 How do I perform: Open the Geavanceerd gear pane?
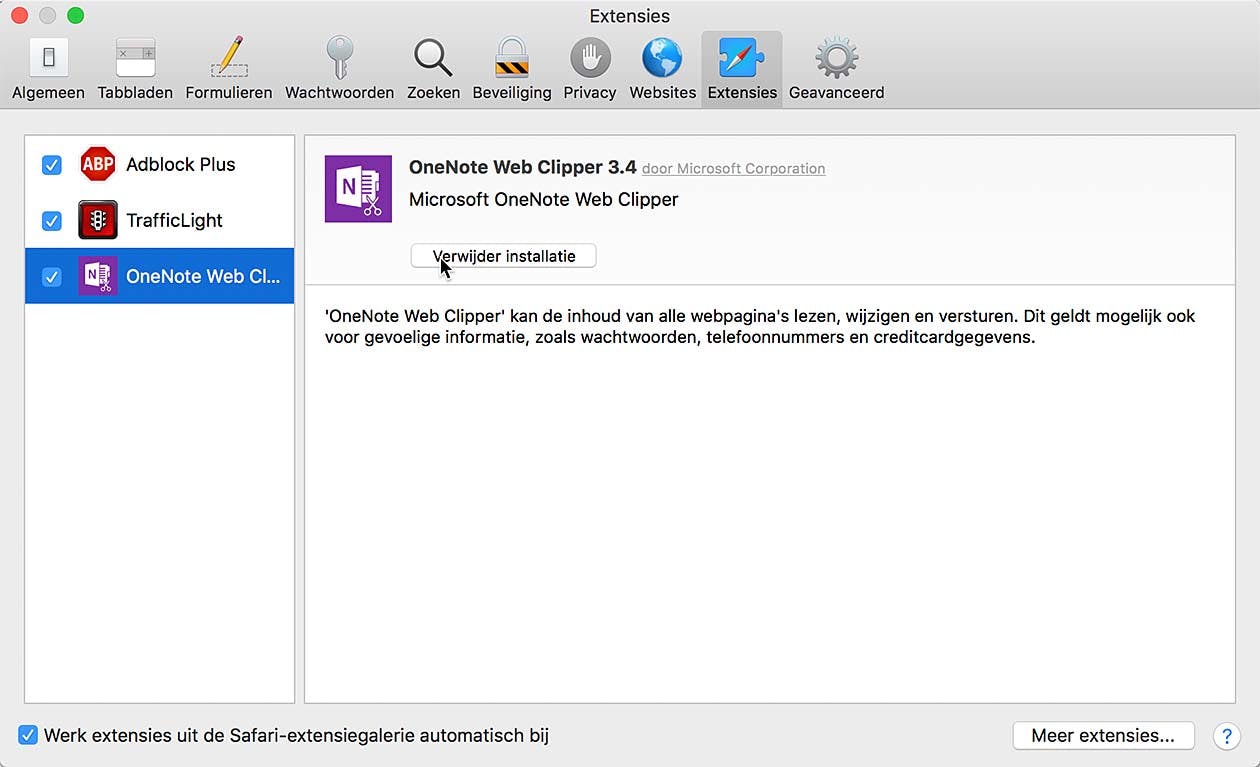837,70
